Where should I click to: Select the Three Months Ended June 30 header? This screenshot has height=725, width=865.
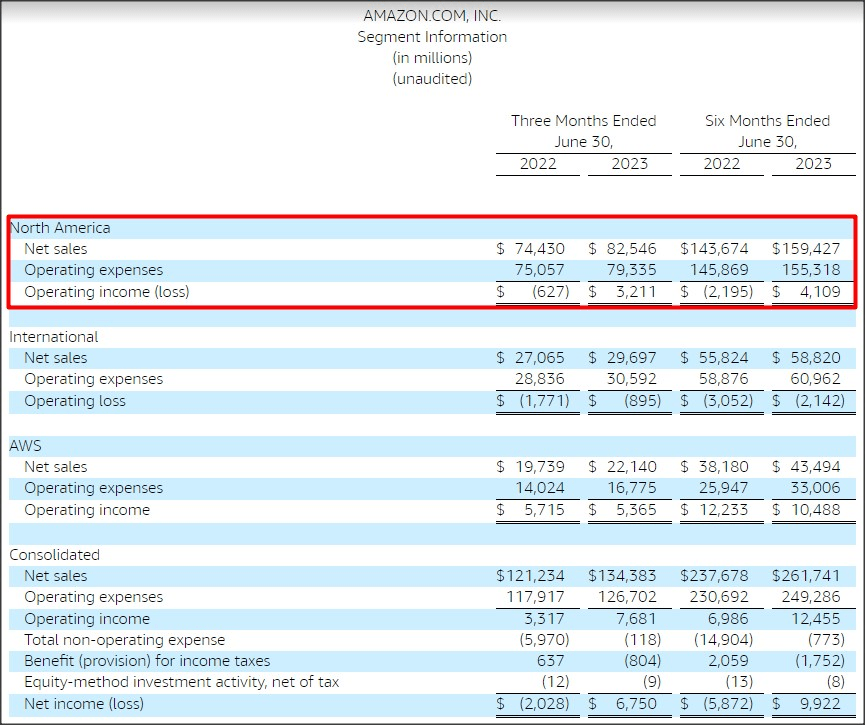coord(585,130)
